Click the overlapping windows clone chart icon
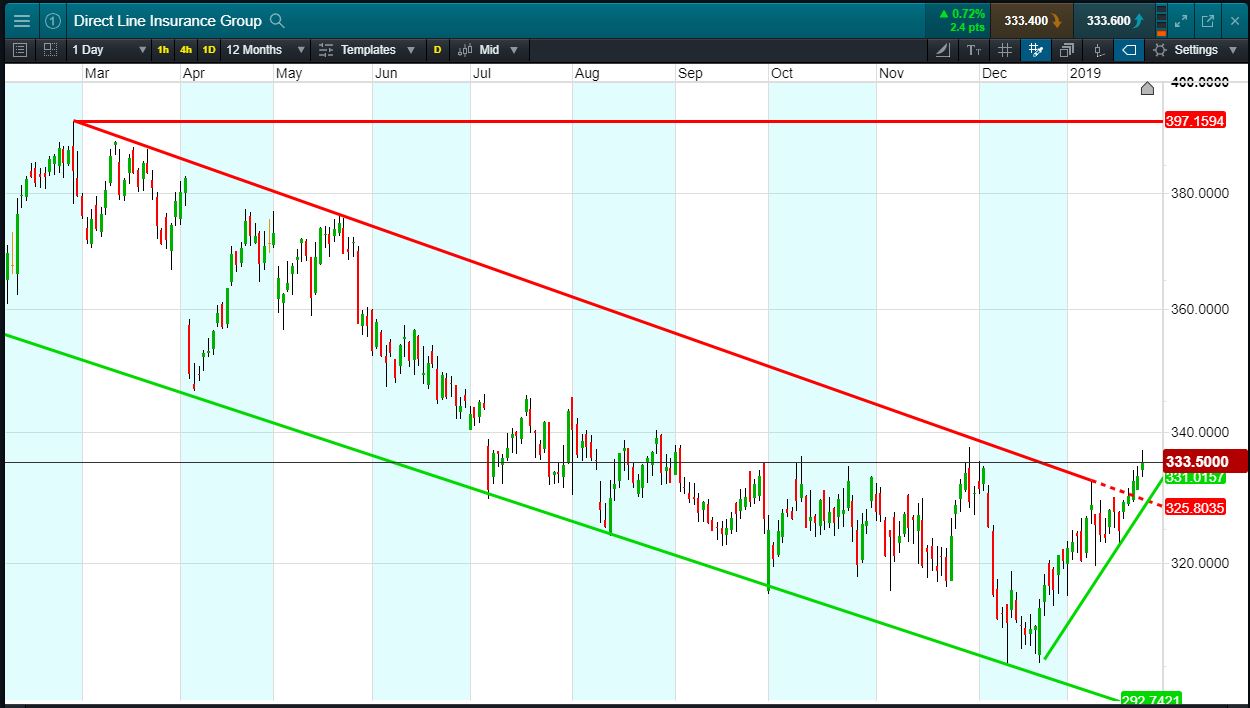Viewport: 1250px width, 708px height. click(x=1067, y=50)
